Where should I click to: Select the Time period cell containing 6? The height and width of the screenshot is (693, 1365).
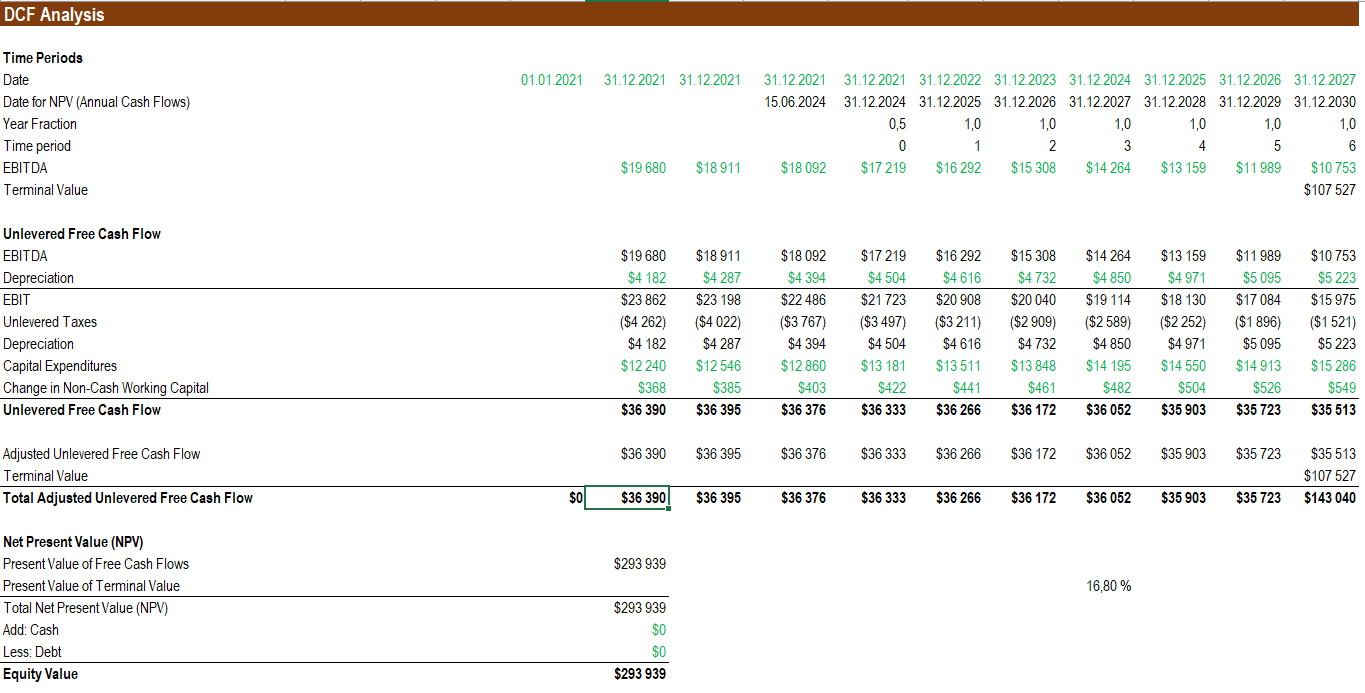pyautogui.click(x=1352, y=145)
